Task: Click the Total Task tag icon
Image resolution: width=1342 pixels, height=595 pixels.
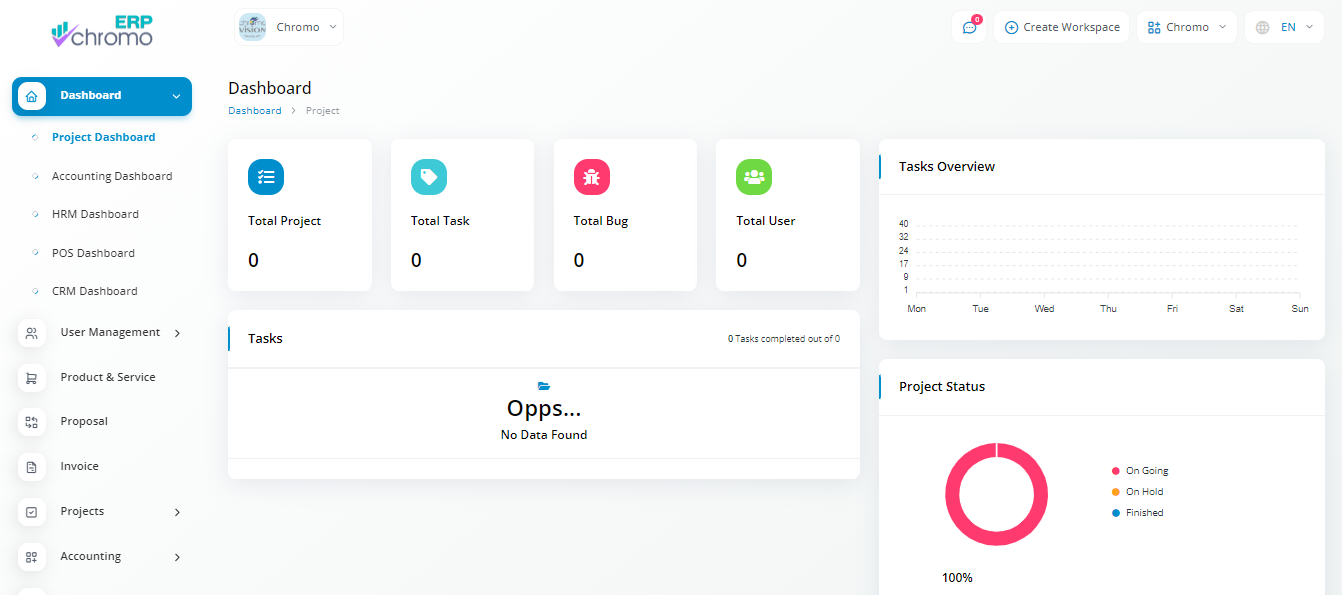Action: (429, 177)
